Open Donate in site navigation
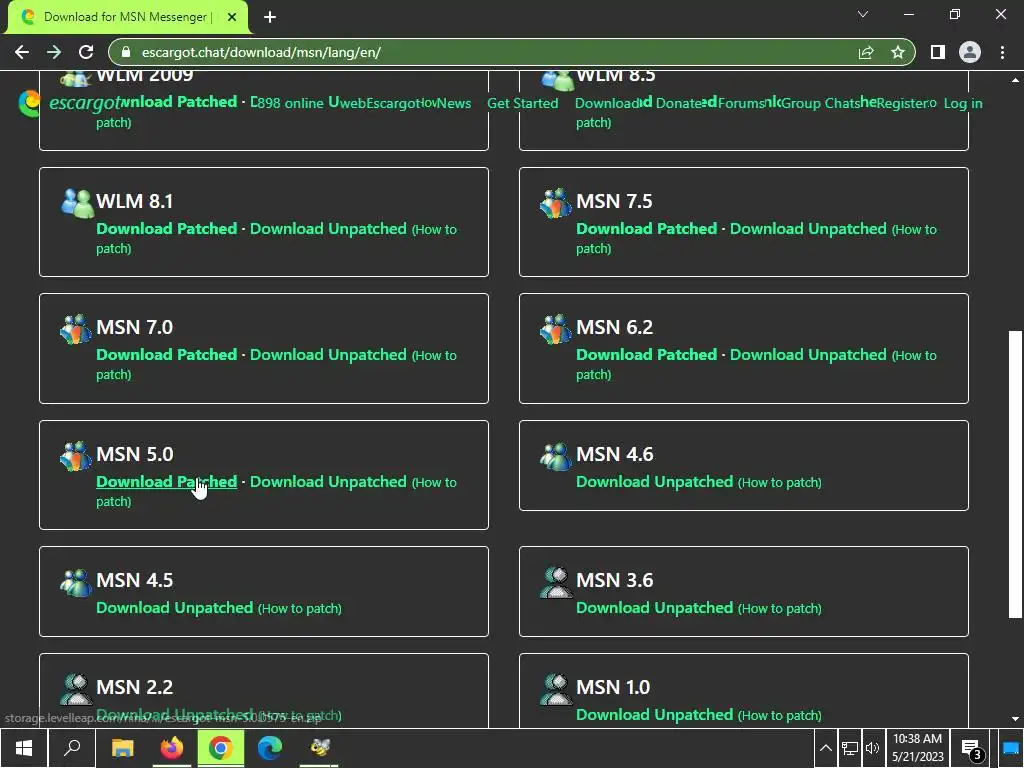 [x=679, y=103]
